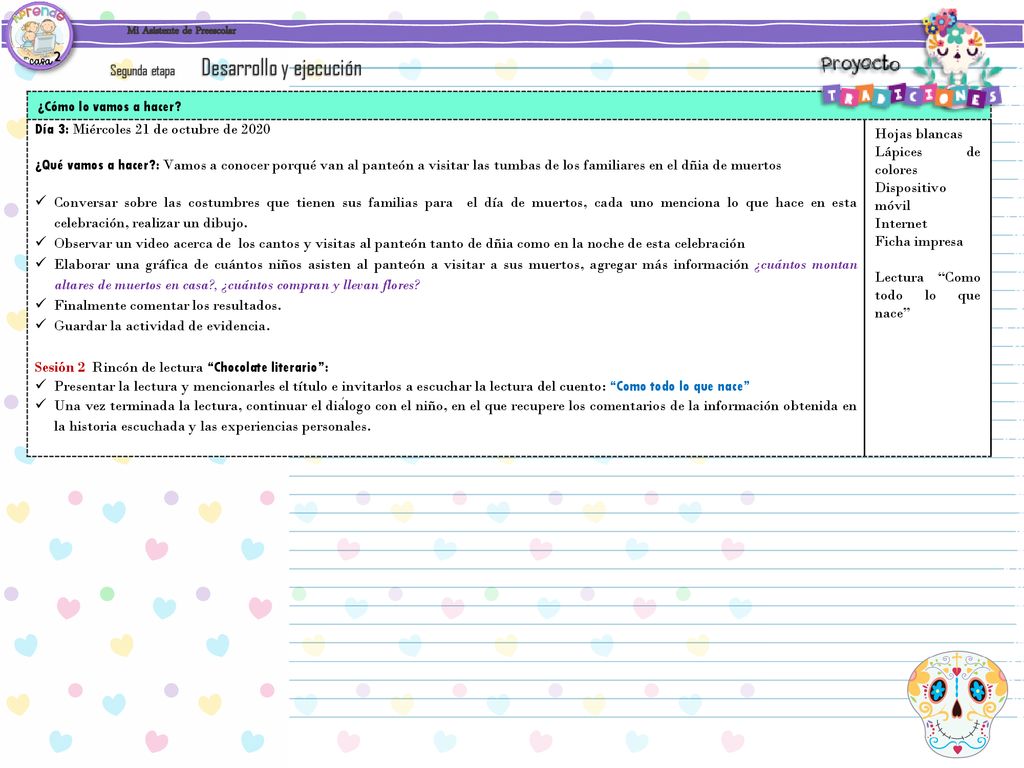Click the skull with flower crown at top right
Viewport: 1024px width, 768px height.
[x=955, y=47]
